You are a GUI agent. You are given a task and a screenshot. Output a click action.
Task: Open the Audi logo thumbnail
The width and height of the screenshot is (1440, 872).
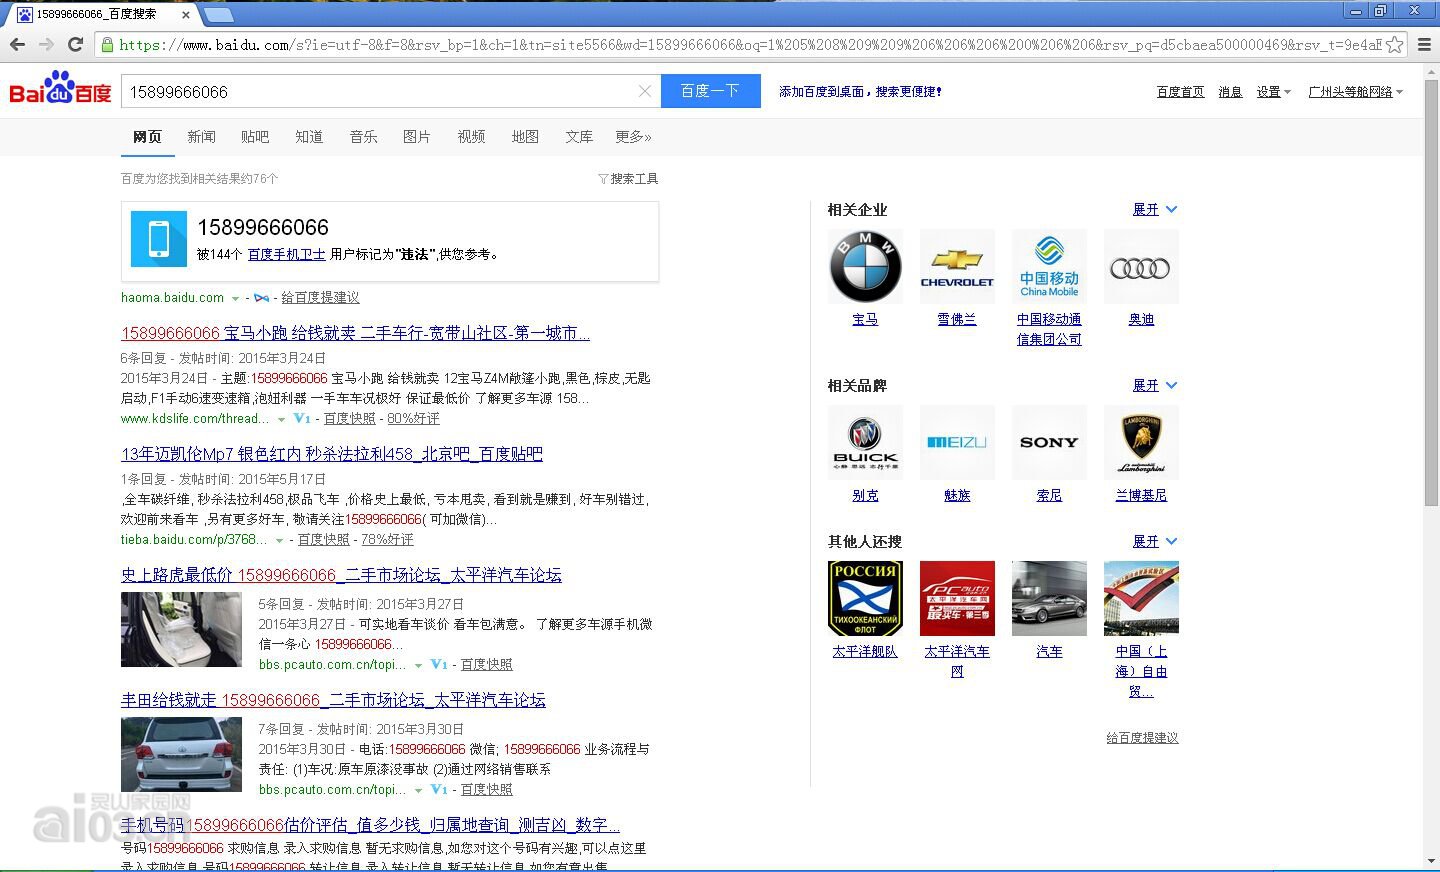(1141, 267)
